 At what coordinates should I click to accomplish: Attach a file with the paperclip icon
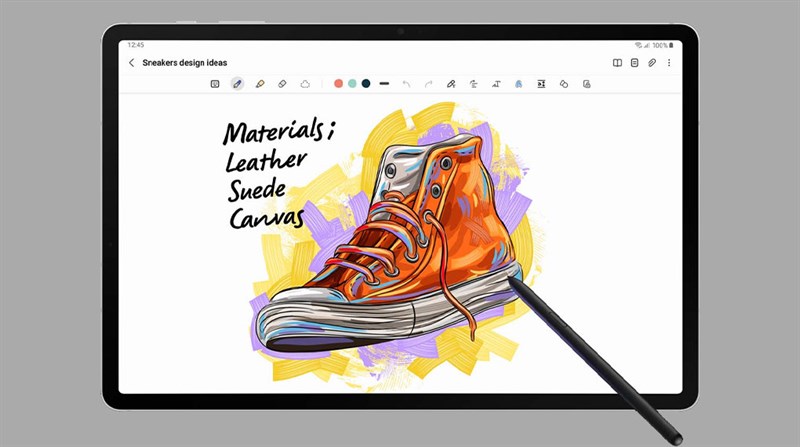651,63
